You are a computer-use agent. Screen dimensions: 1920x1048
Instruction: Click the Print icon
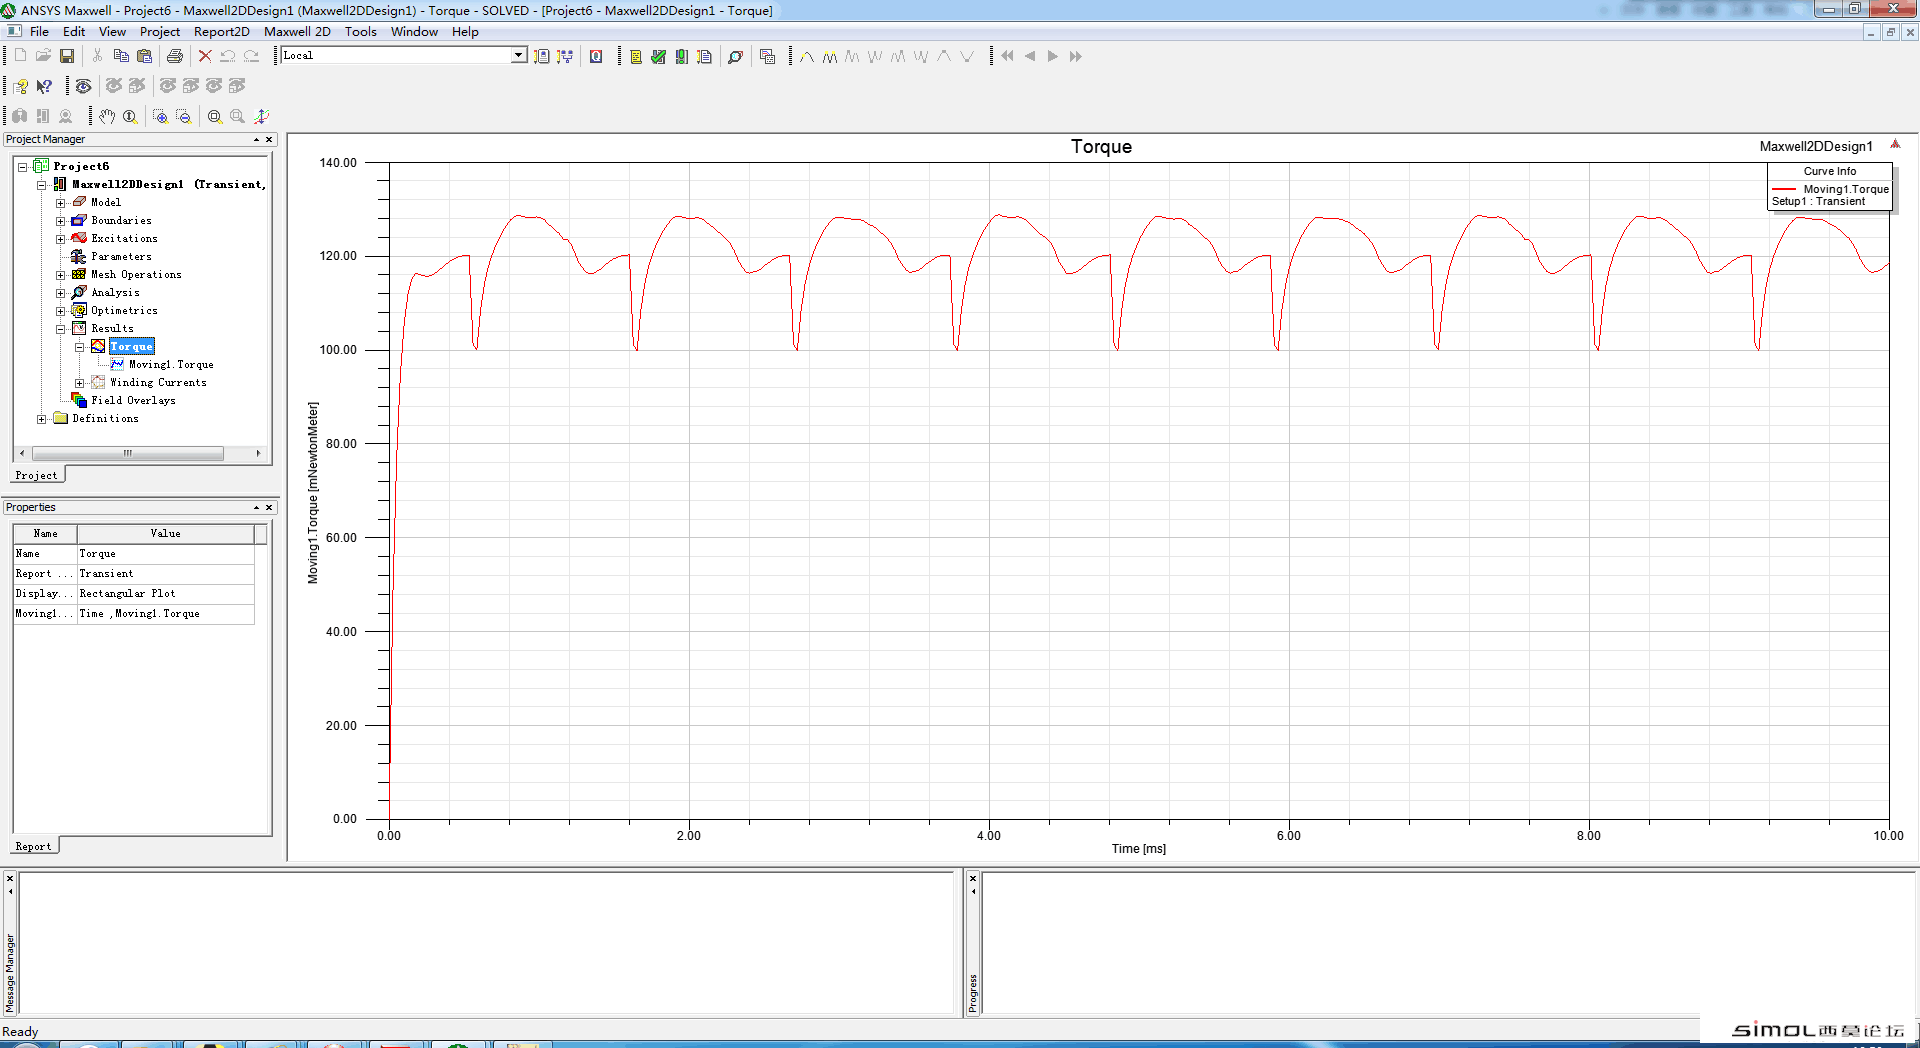tap(175, 56)
